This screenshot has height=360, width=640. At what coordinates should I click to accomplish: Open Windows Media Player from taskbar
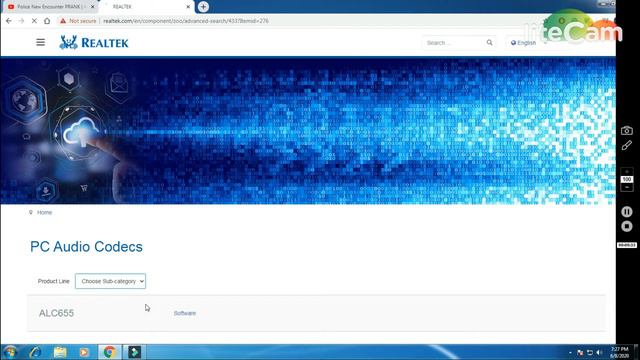pyautogui.click(x=84, y=352)
